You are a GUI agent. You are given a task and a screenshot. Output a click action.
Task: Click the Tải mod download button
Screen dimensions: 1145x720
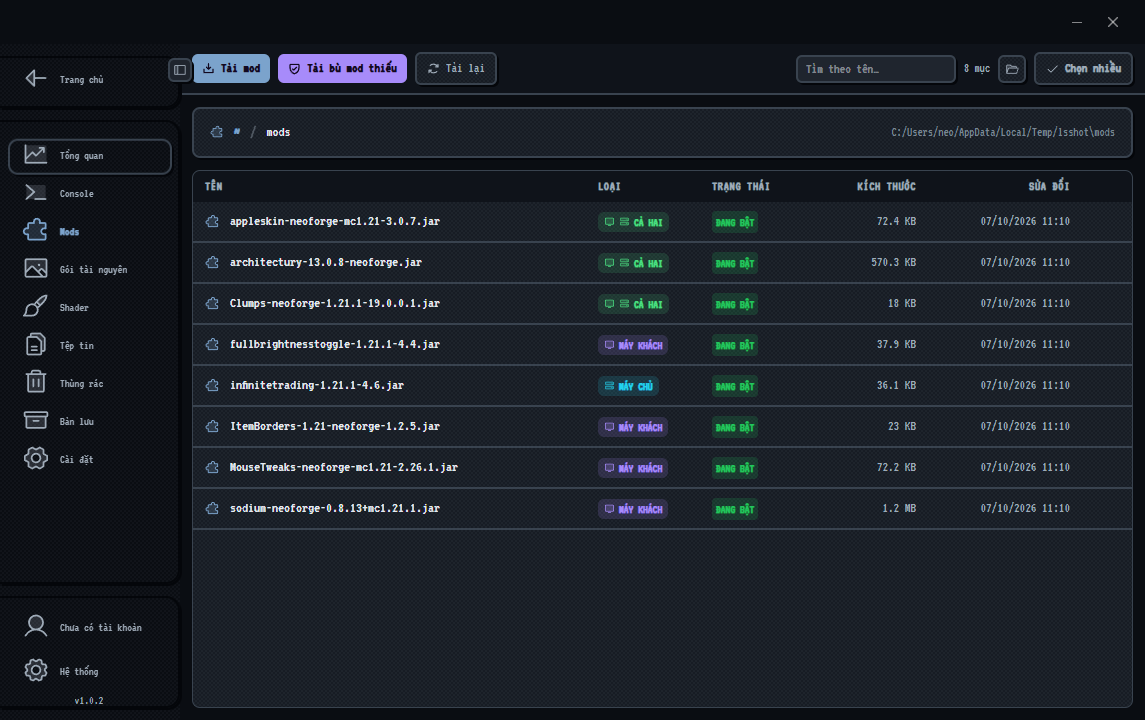(231, 69)
